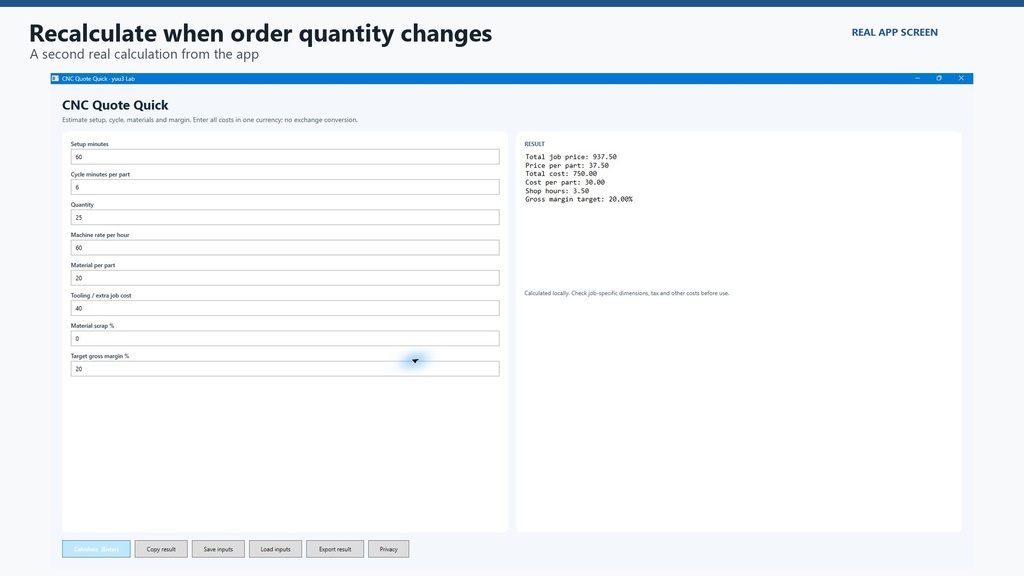Open the Privacy button

click(x=389, y=549)
